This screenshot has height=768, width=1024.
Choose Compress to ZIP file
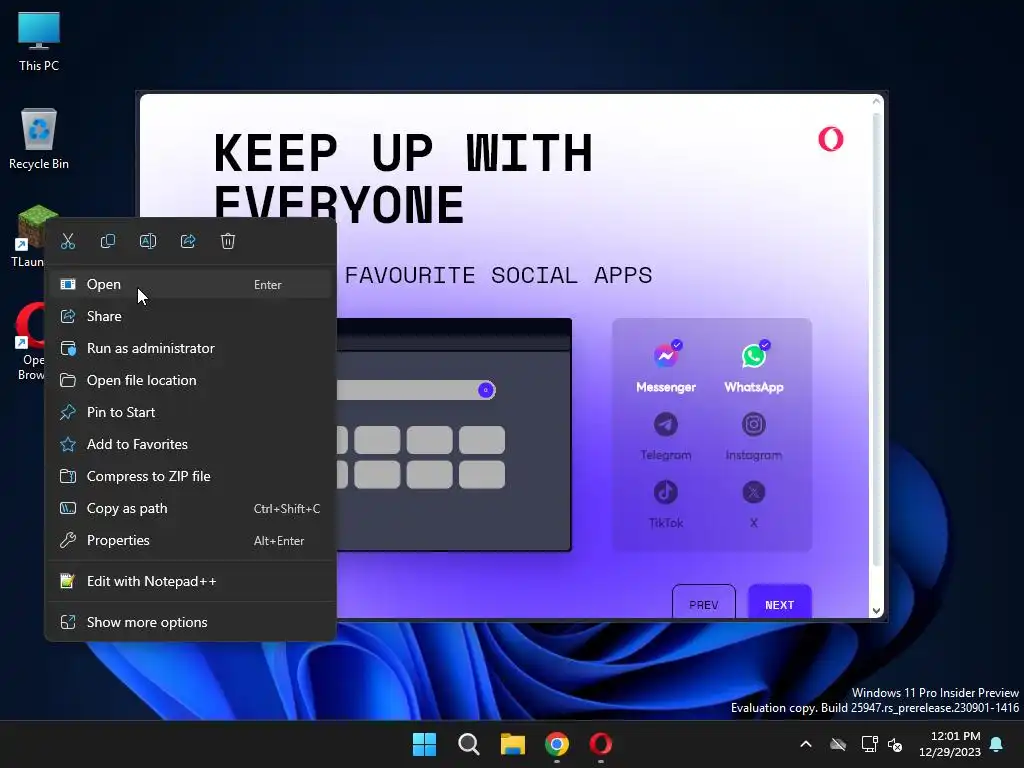point(190,476)
